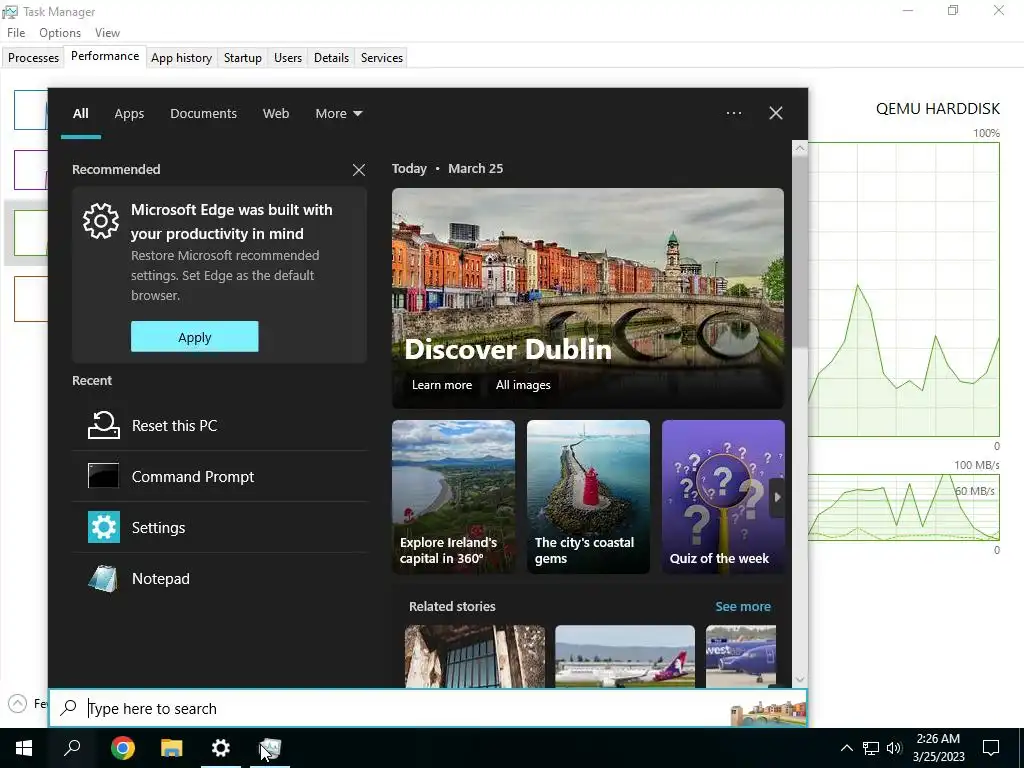The width and height of the screenshot is (1024, 768).
Task: Open File Explorer from taskbar
Action: coord(172,748)
